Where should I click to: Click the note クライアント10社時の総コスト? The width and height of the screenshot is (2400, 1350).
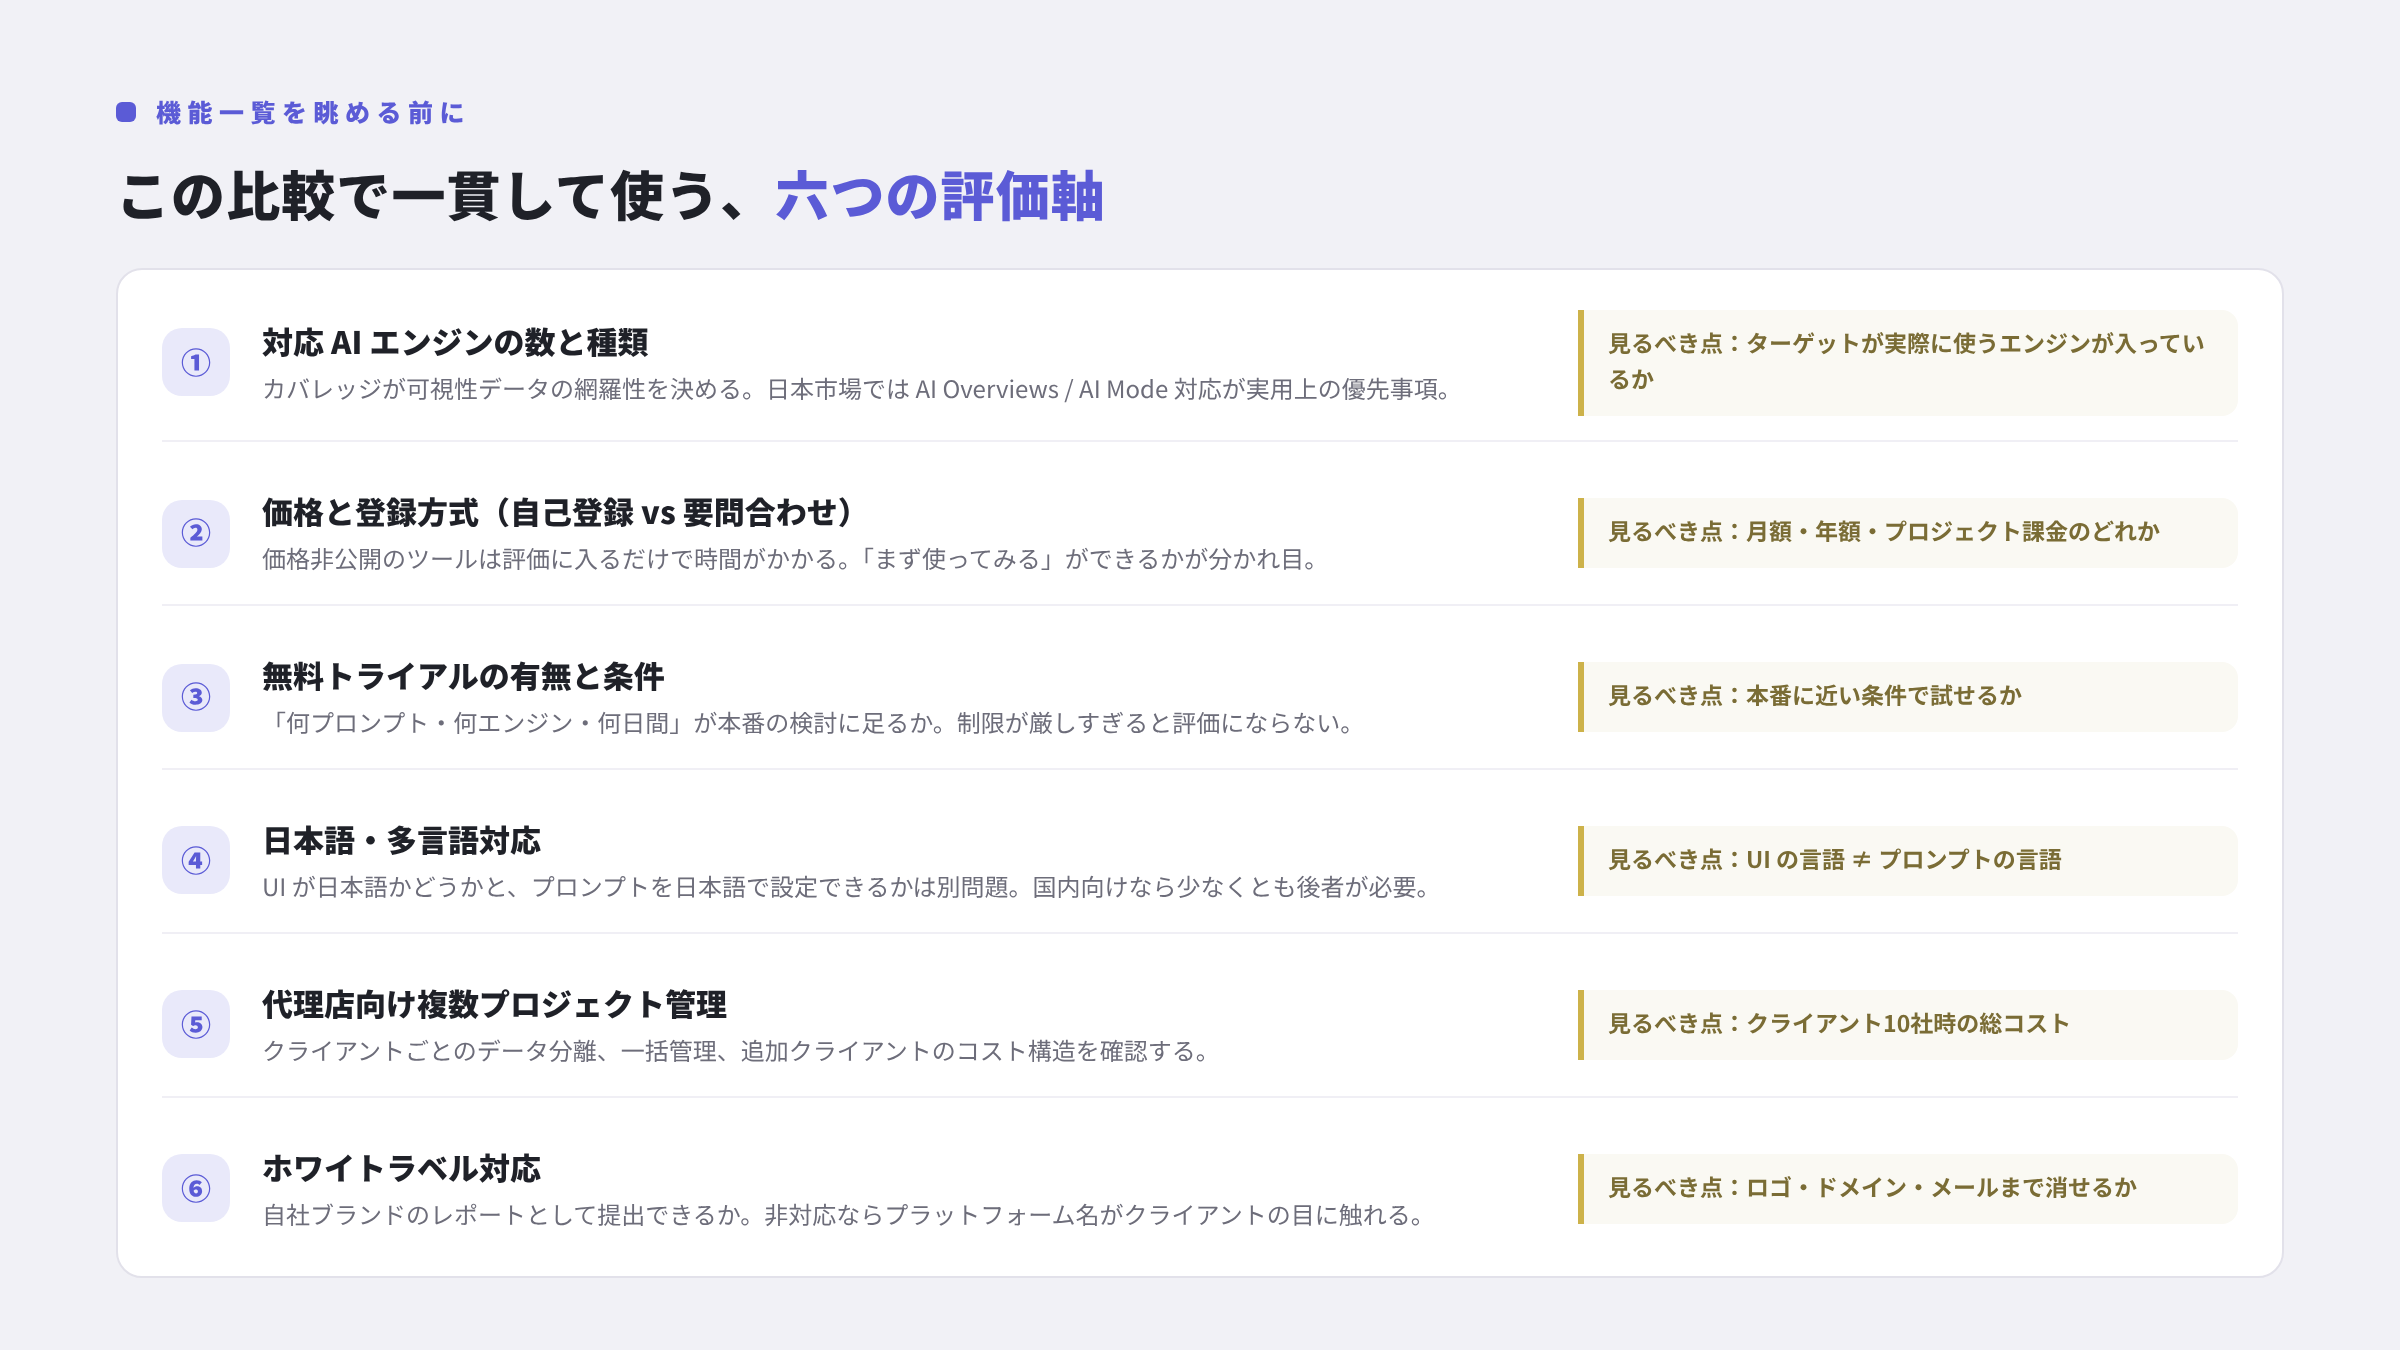1908,1024
